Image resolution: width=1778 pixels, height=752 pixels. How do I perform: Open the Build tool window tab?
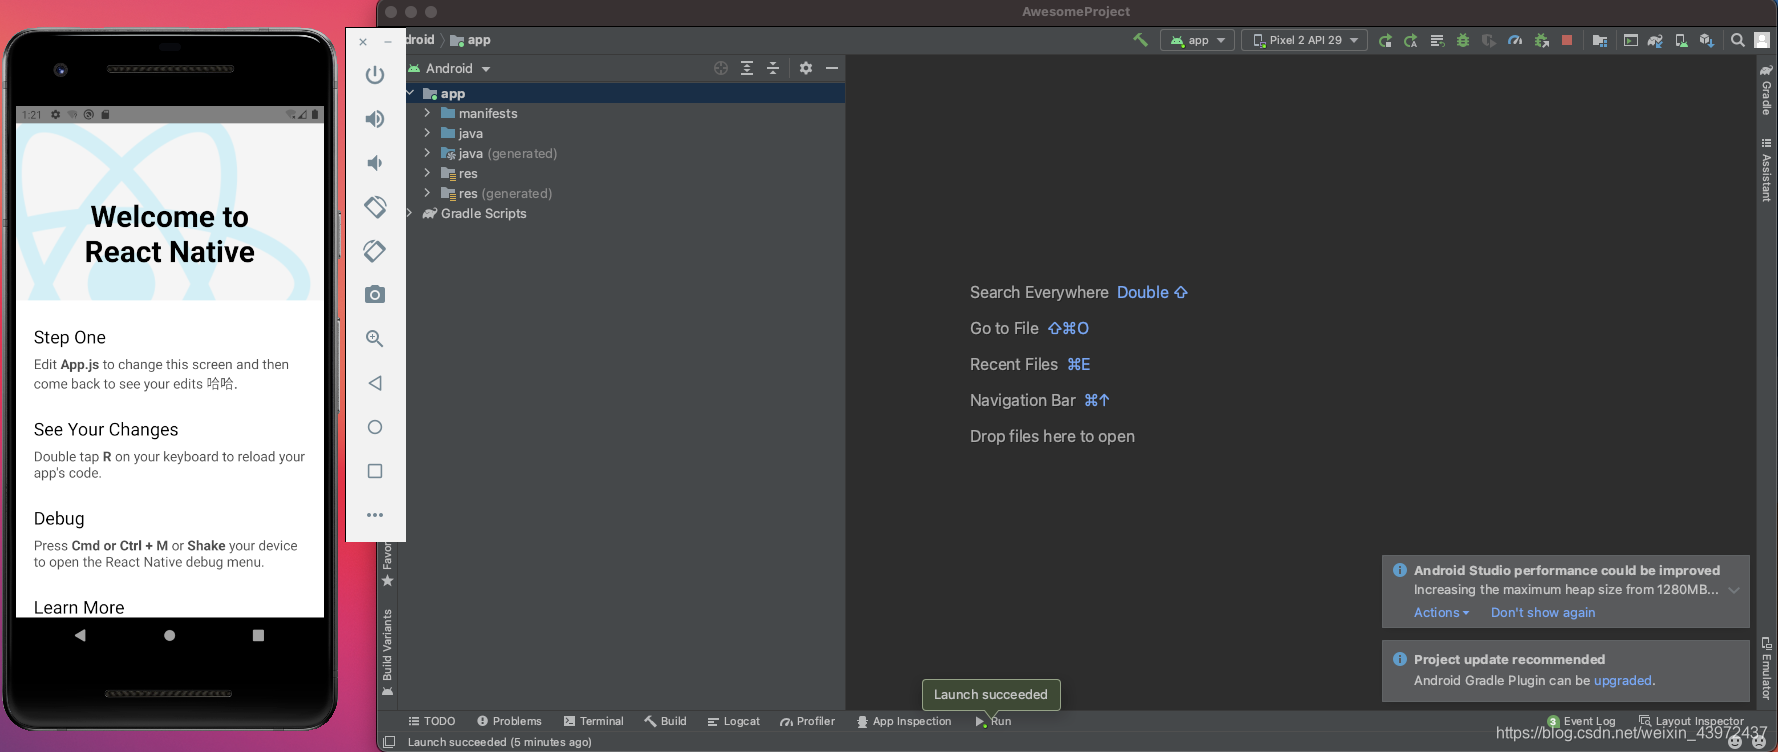click(665, 721)
